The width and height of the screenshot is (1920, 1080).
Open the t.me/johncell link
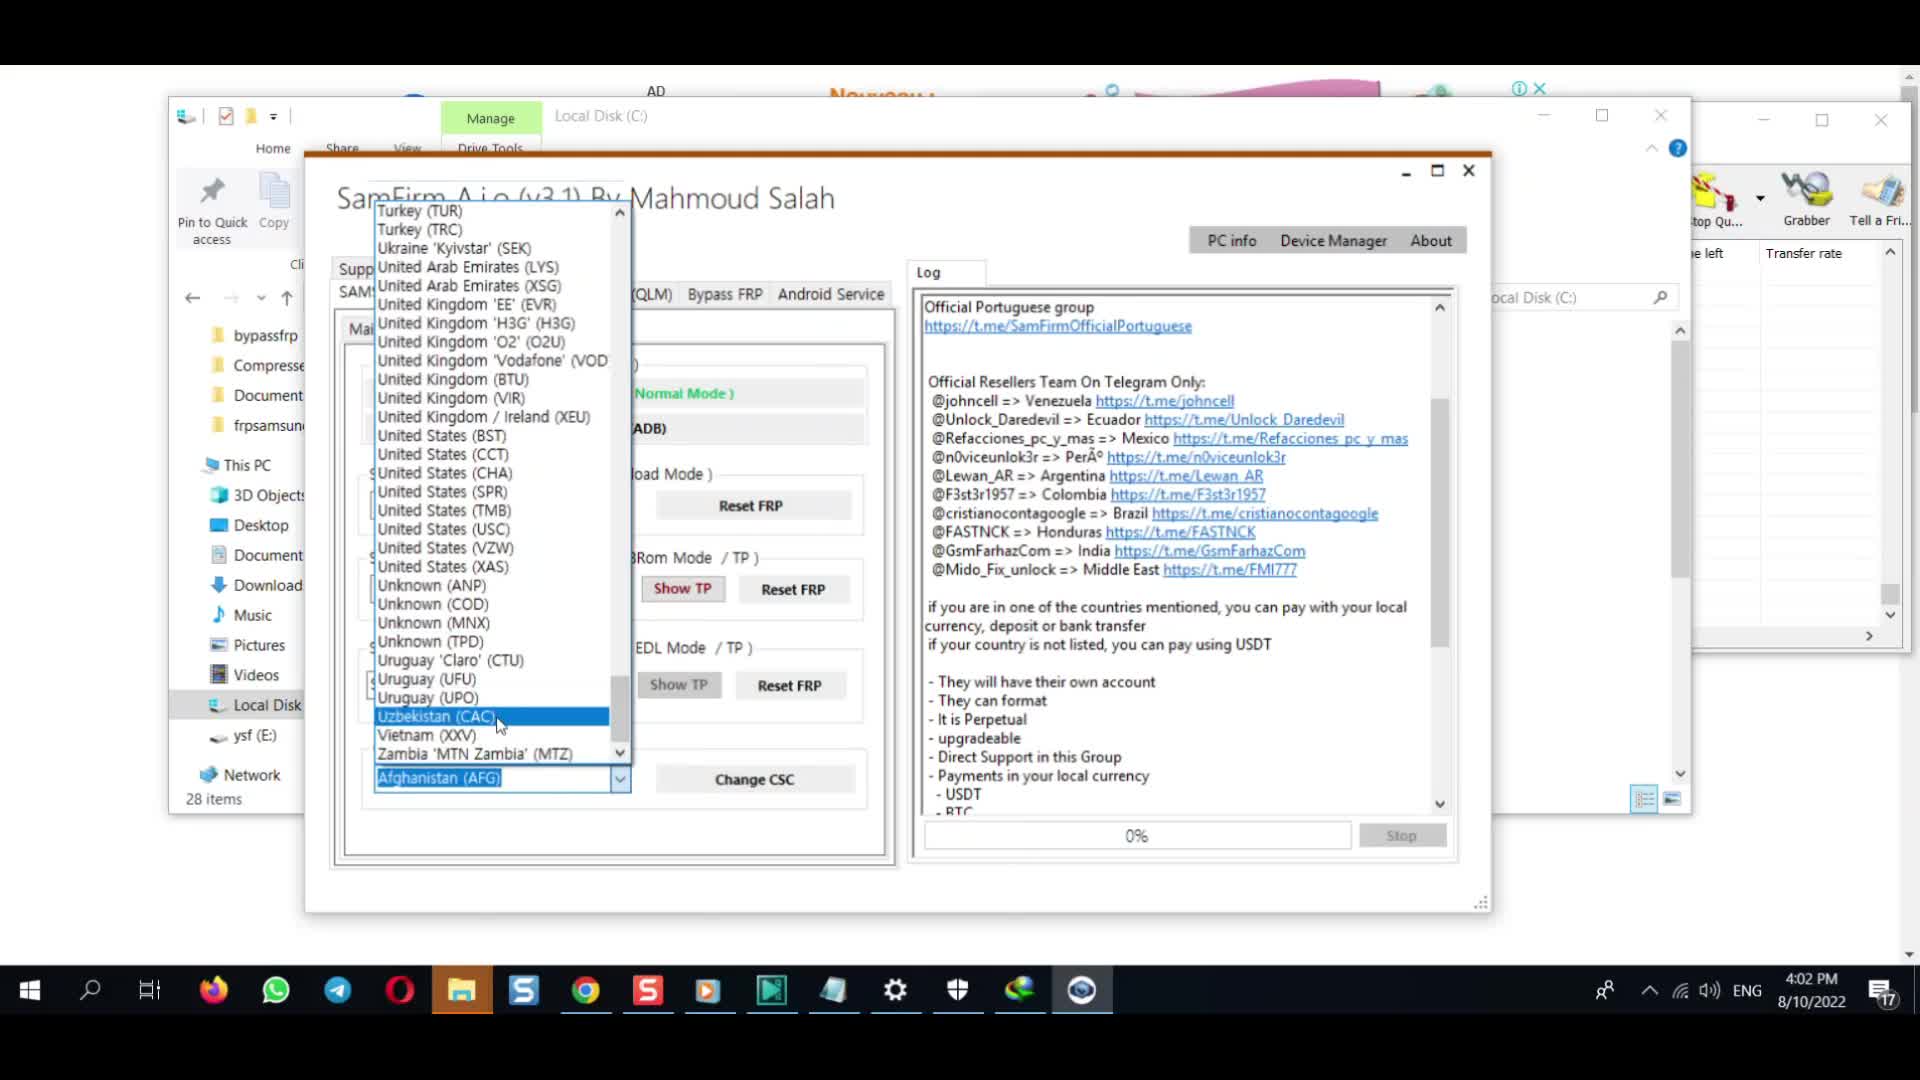(1165, 401)
